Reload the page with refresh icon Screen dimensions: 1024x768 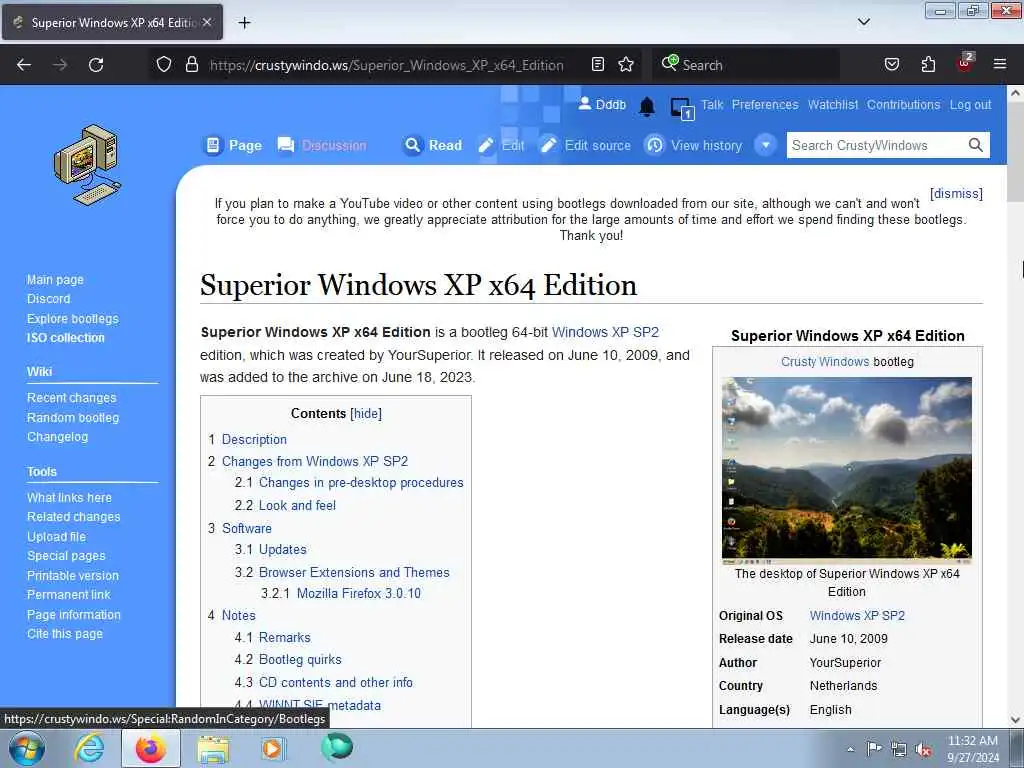96,65
